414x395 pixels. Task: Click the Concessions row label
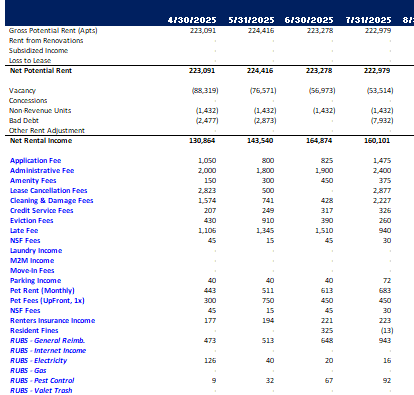[x=28, y=101]
